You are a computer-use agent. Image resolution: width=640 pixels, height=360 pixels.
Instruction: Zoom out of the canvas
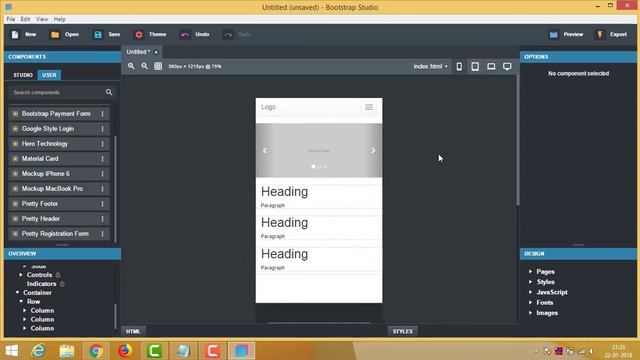pos(144,66)
